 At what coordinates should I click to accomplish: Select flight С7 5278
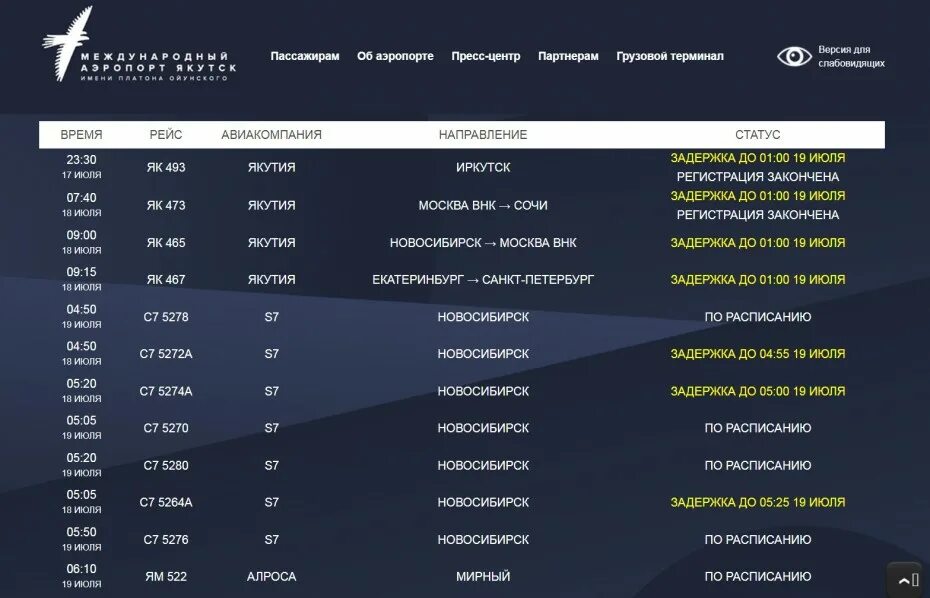point(166,317)
